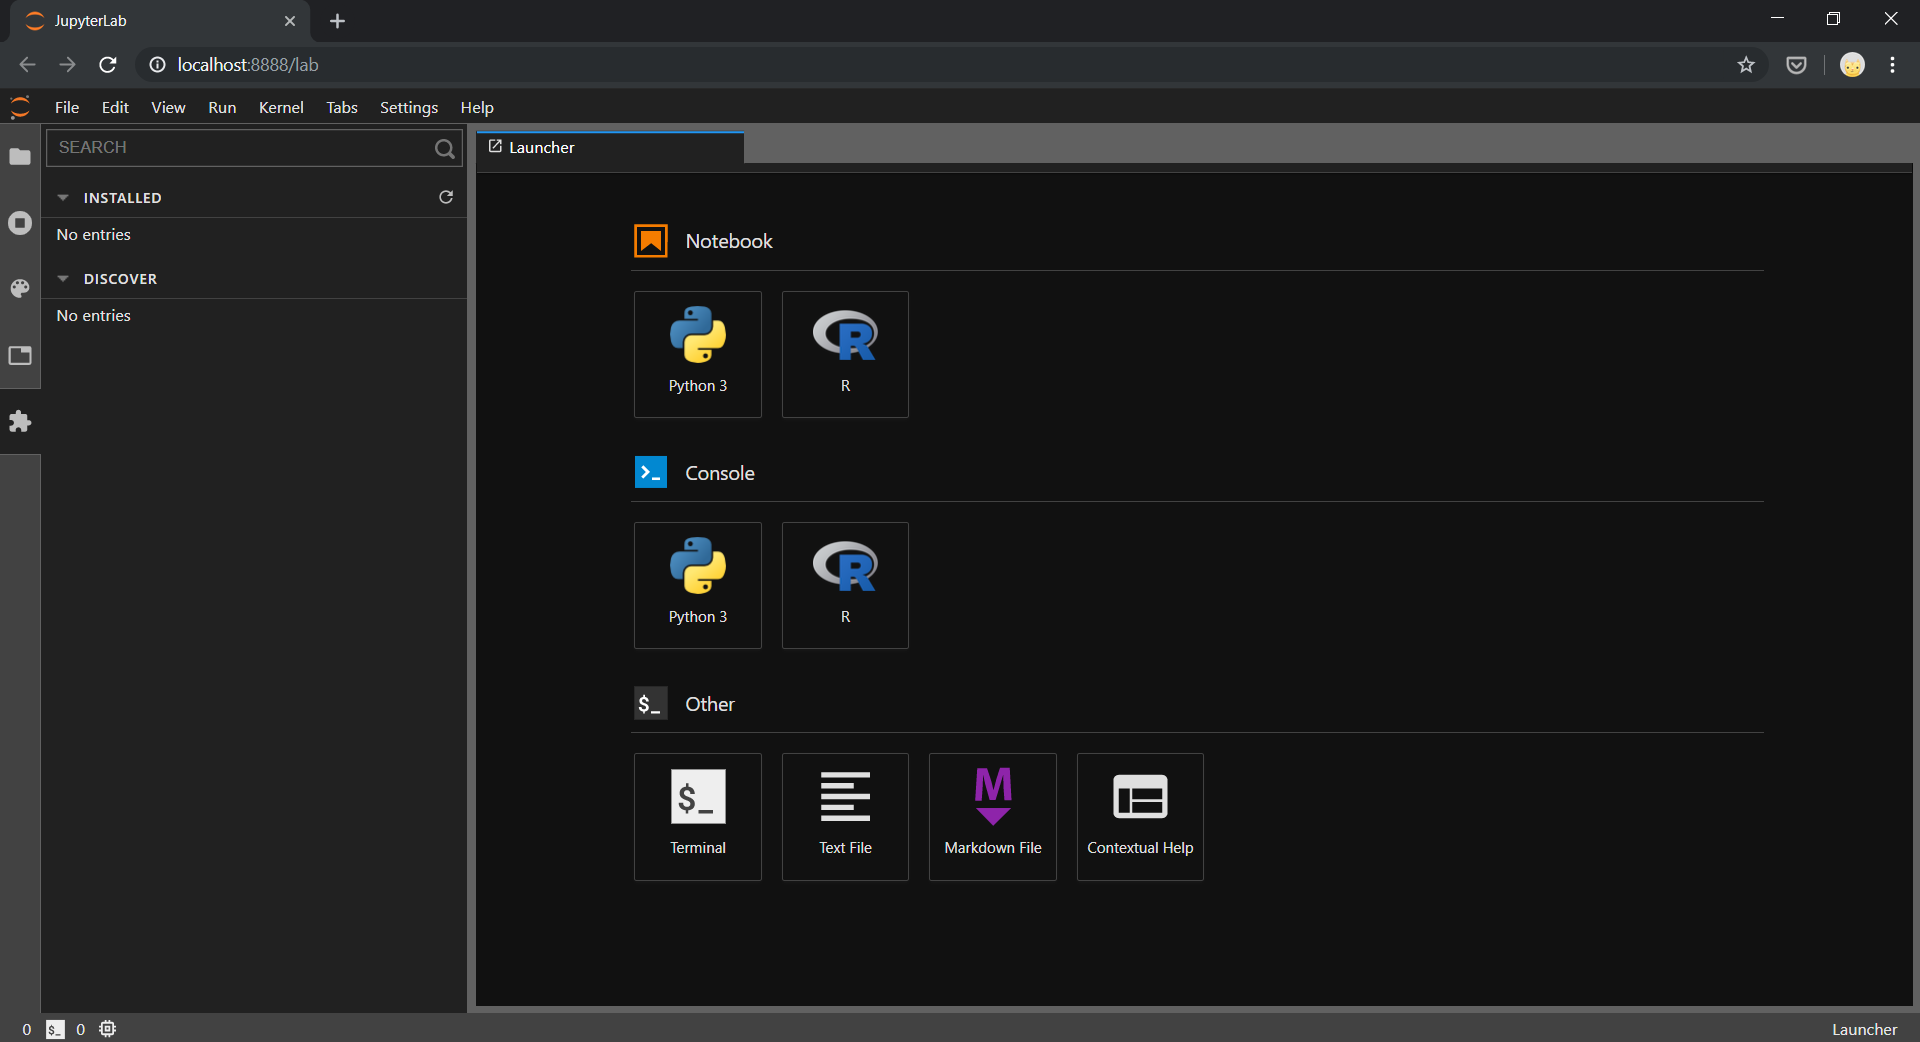
Task: Click the kernel status icon in status bar
Action: tap(108, 1029)
